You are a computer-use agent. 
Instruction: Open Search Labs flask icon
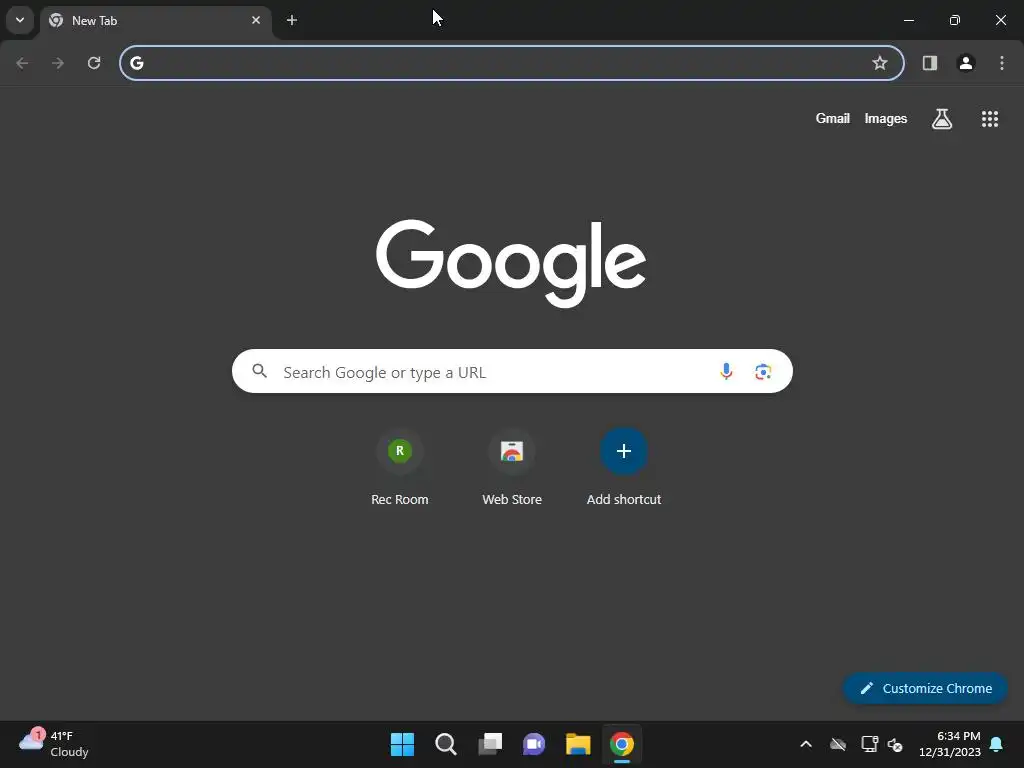942,119
